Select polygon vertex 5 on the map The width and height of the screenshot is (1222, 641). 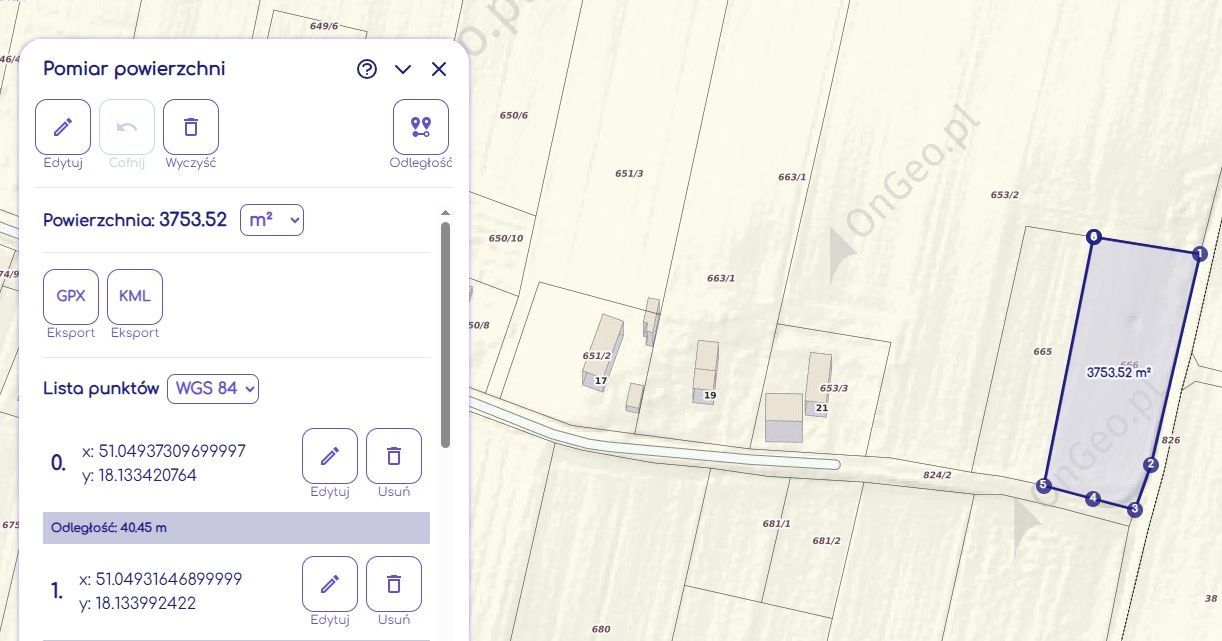1044,486
